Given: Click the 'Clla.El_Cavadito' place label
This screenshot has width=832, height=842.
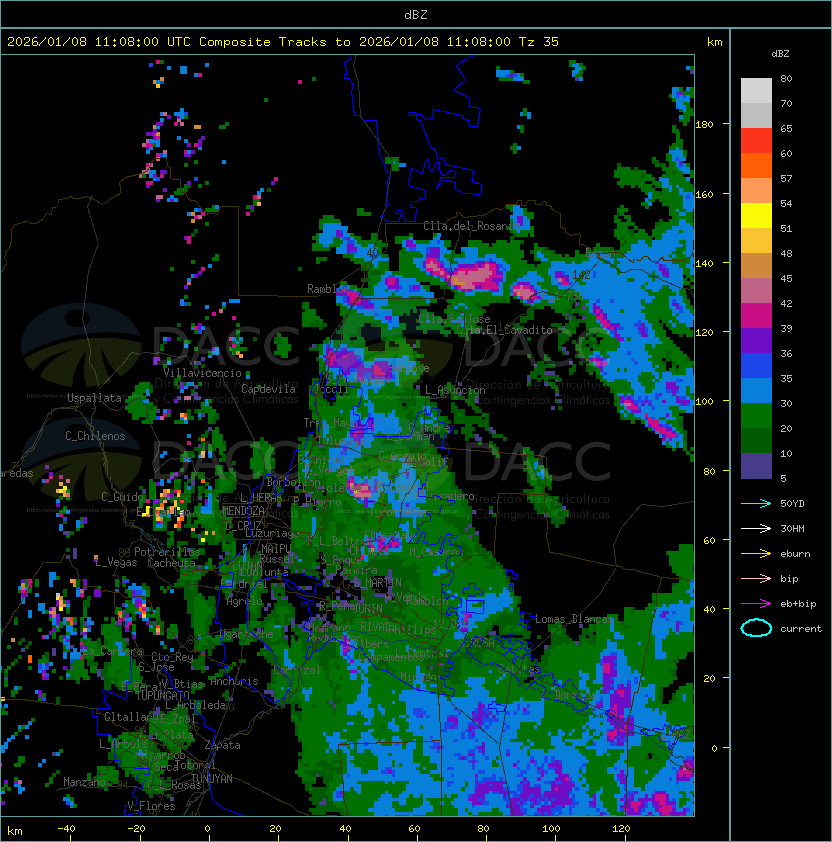Looking at the screenshot, I should 504,330.
